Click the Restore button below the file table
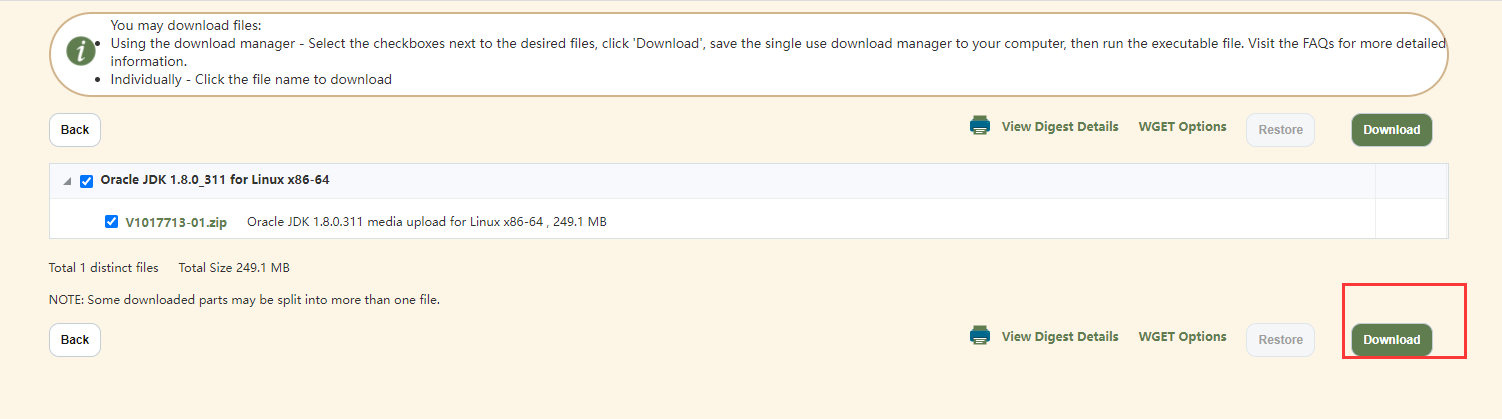 coord(1280,340)
